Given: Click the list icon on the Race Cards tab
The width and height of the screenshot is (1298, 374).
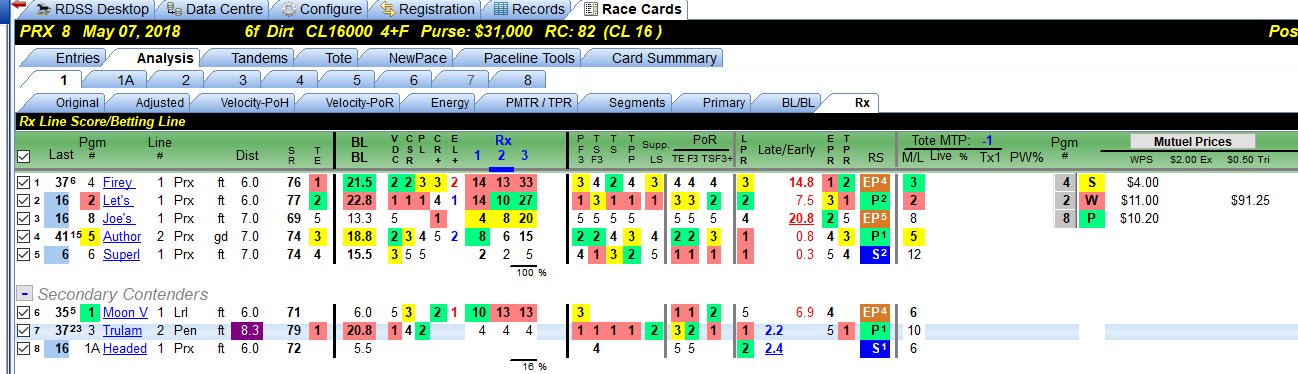Looking at the screenshot, I should tap(591, 9).
